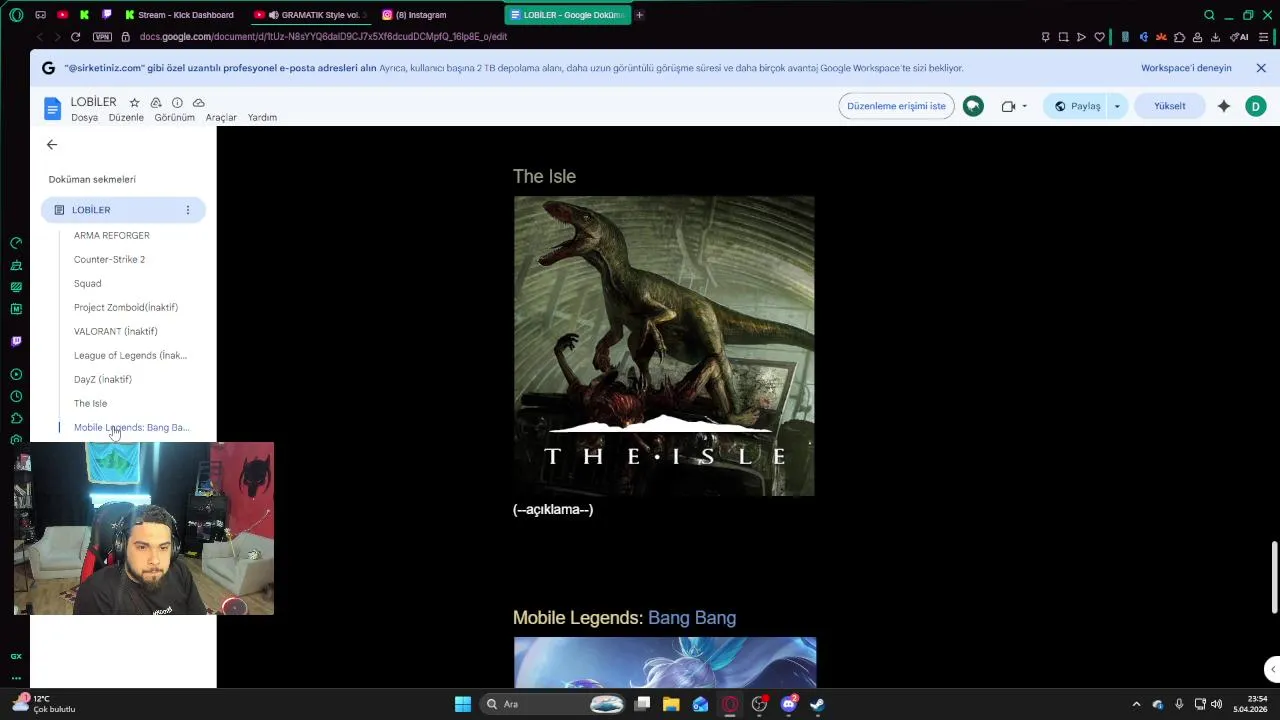The image size is (1280, 720).
Task: Click GX Corner icon in sidebar
Action: tap(16, 656)
